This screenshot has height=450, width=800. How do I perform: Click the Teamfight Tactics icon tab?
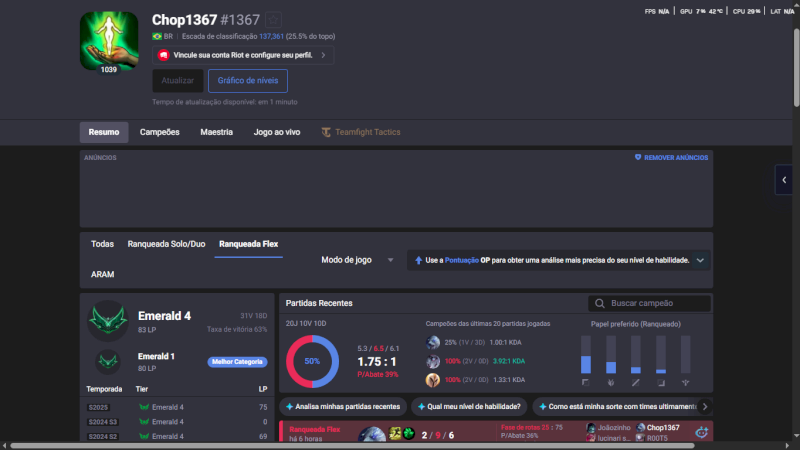coord(327,132)
